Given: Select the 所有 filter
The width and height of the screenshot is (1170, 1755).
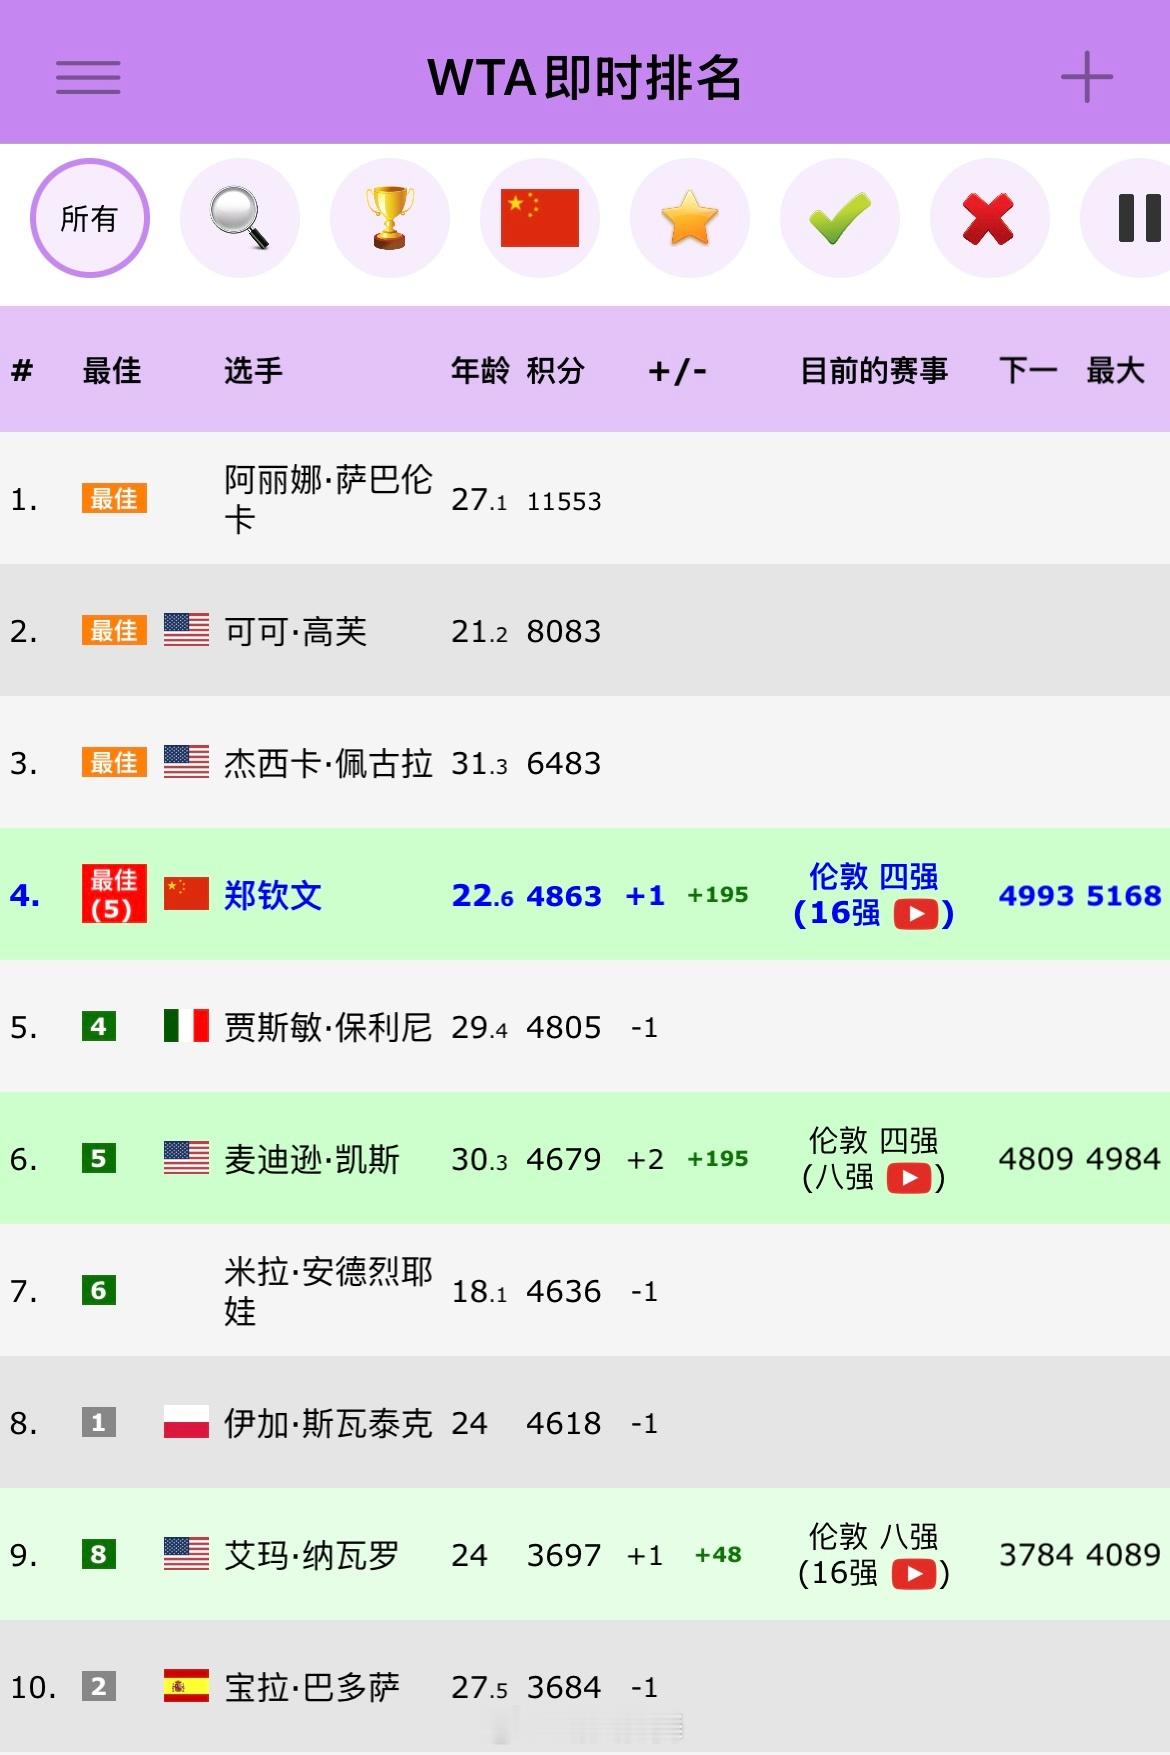Looking at the screenshot, I should pyautogui.click(x=90, y=218).
